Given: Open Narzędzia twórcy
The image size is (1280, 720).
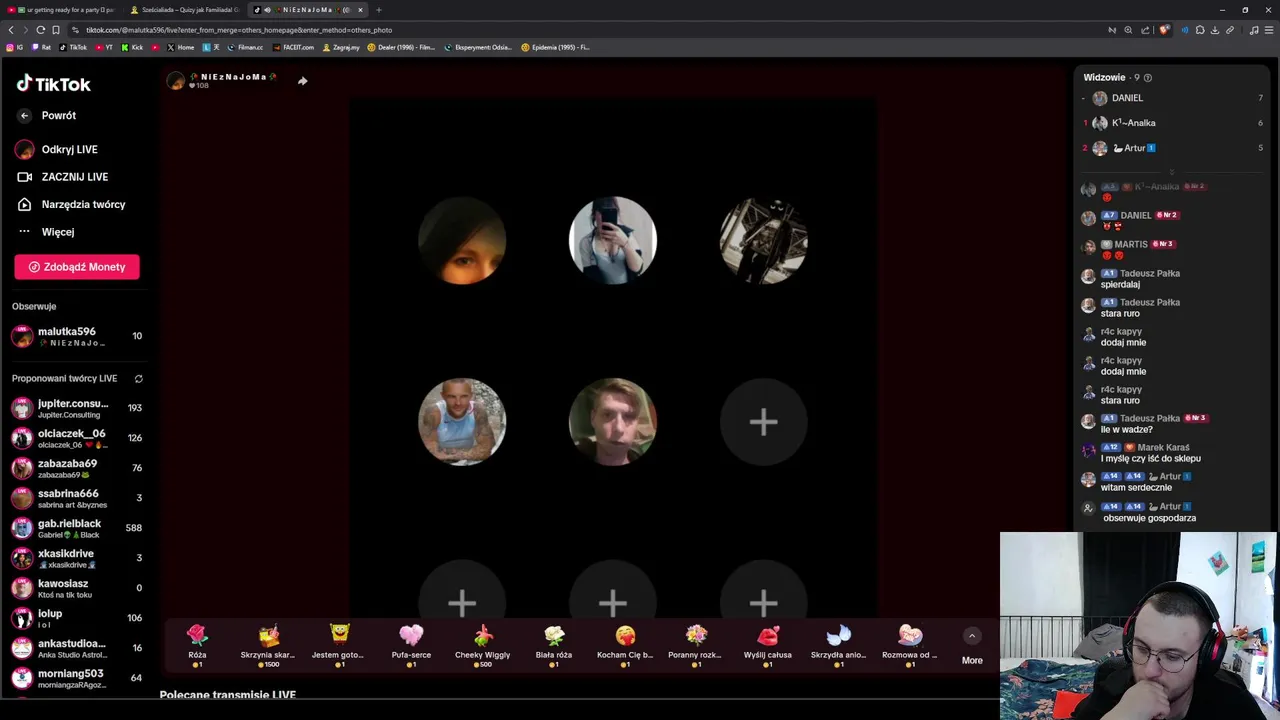Looking at the screenshot, I should (71, 204).
